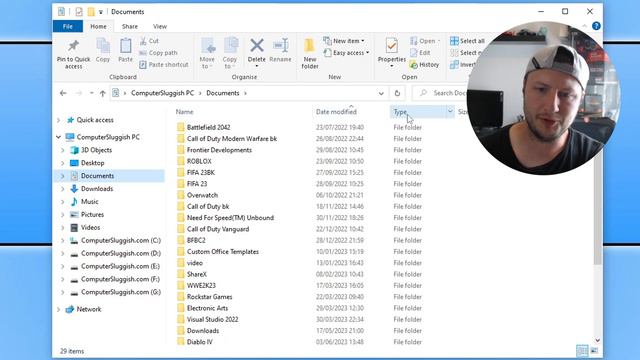The image size is (640, 360).
Task: Go up one folder level arrow
Action: click(x=102, y=93)
